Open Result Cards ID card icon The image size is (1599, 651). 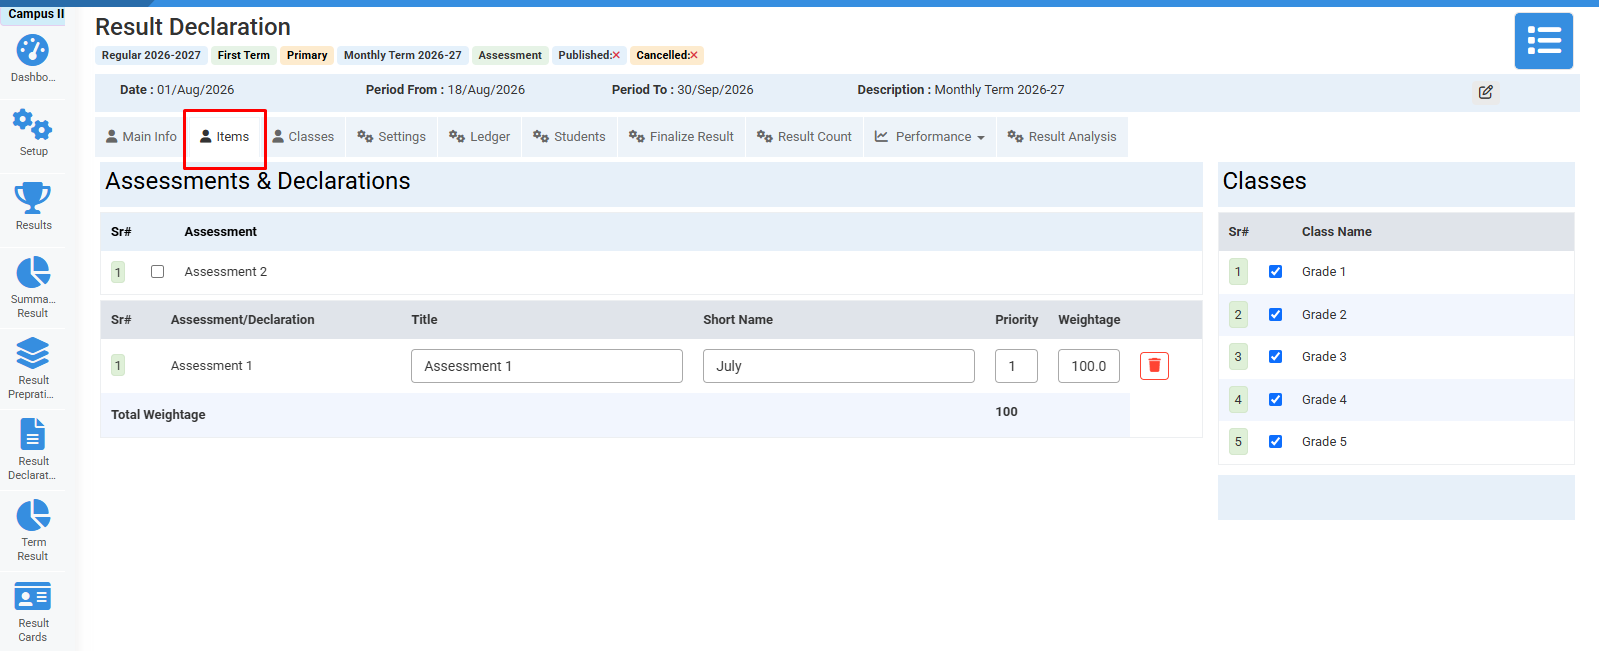[33, 597]
